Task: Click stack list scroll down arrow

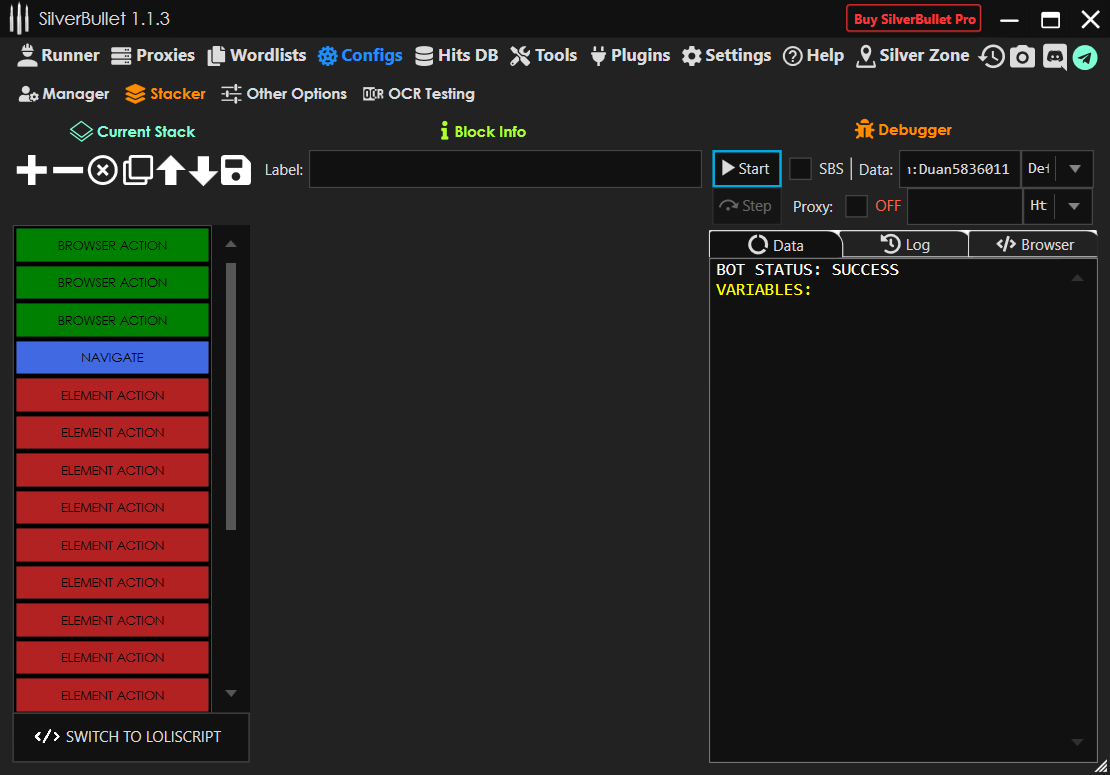Action: [231, 694]
